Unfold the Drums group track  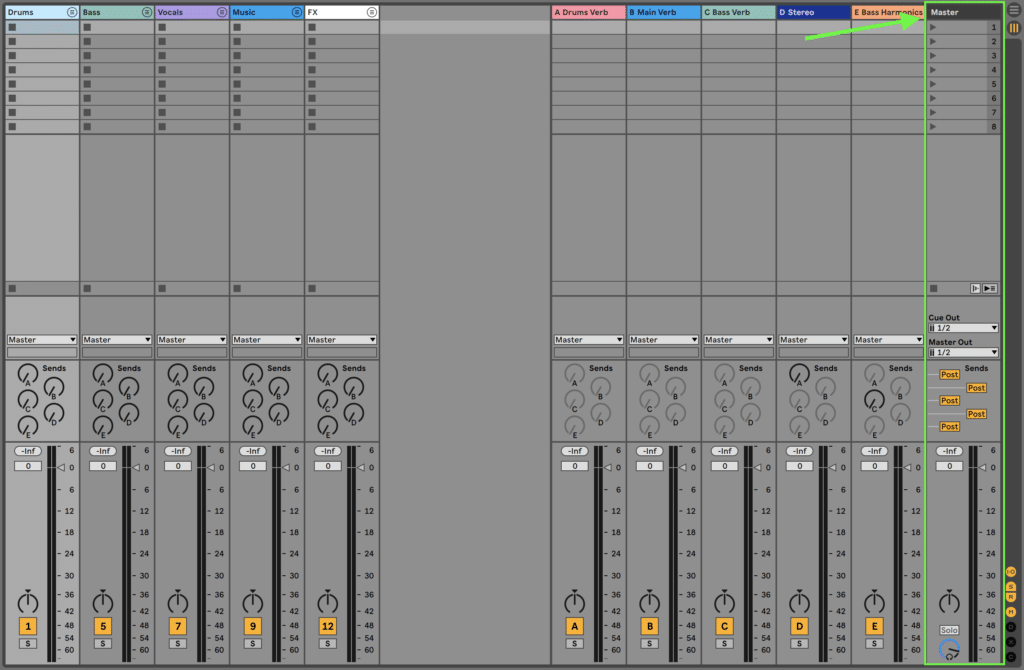click(72, 12)
